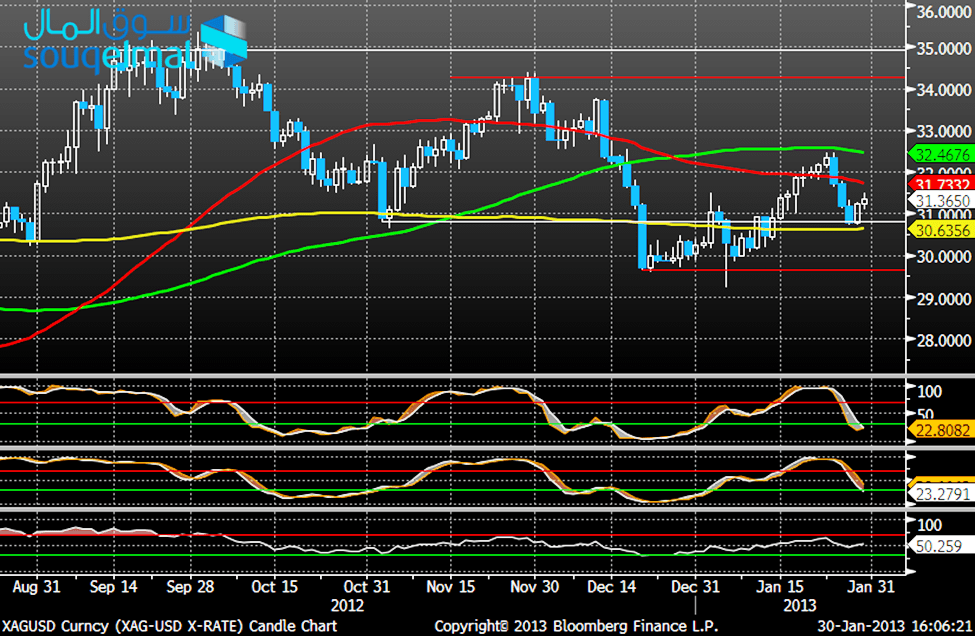Viewport: 975px width, 636px height.
Task: Select the yellow 30.6356 moving average label
Action: tap(940, 230)
